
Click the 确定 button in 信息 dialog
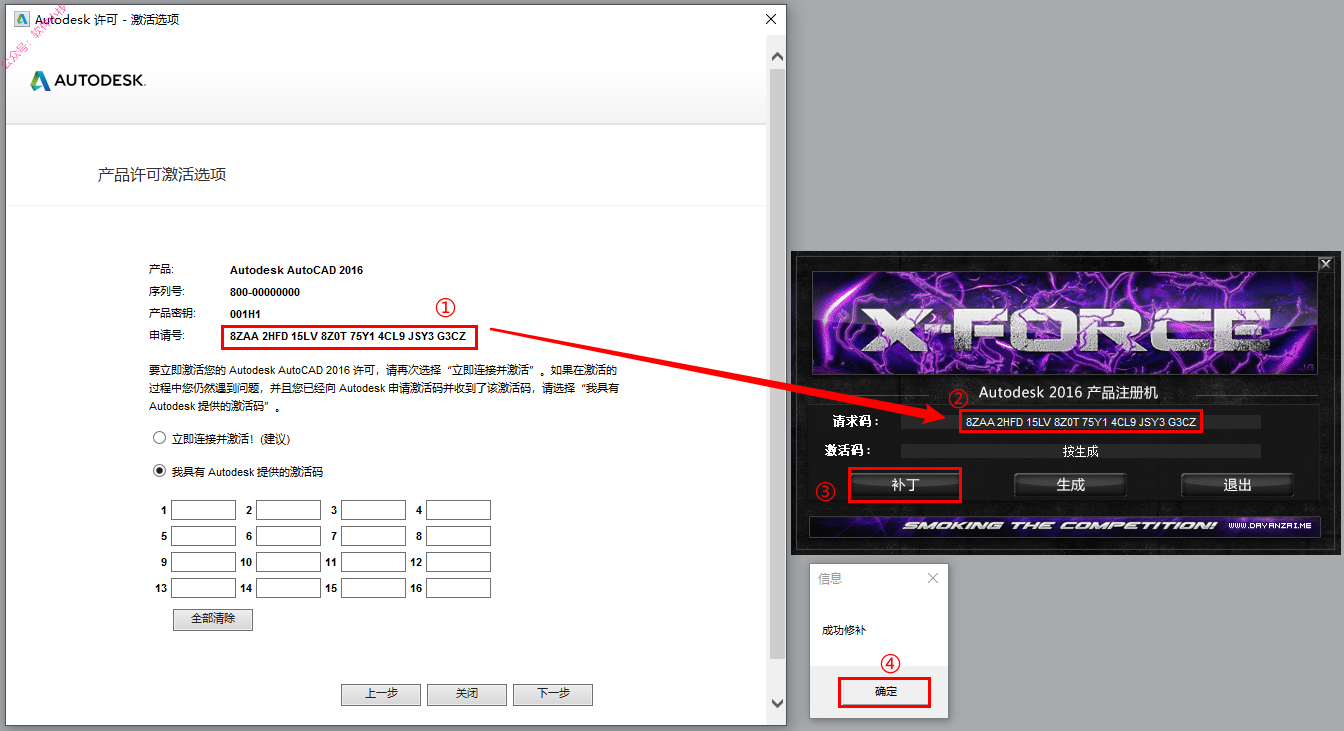coord(886,692)
